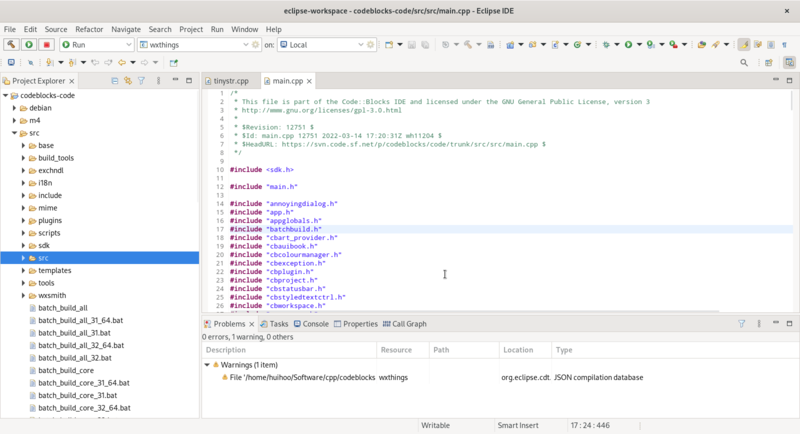The width and height of the screenshot is (800, 434).
Task: Toggle Show Whitespace Characters pilcrow button
Action: [785, 45]
